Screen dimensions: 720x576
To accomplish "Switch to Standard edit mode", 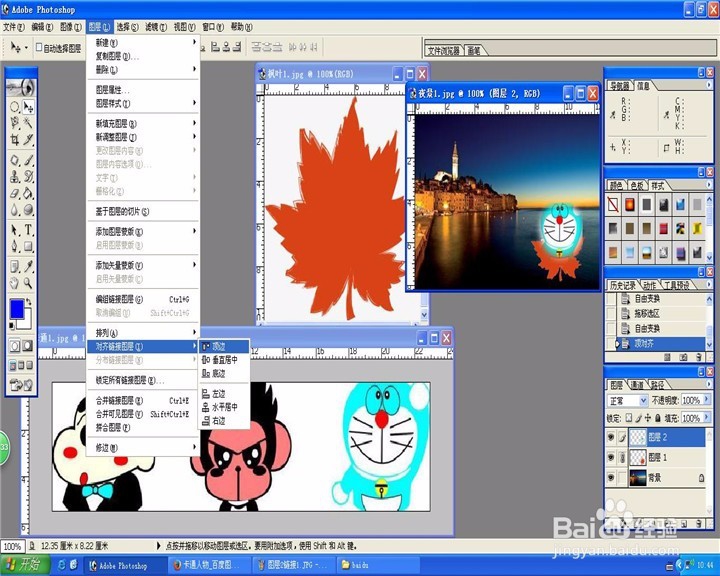I will (15, 345).
